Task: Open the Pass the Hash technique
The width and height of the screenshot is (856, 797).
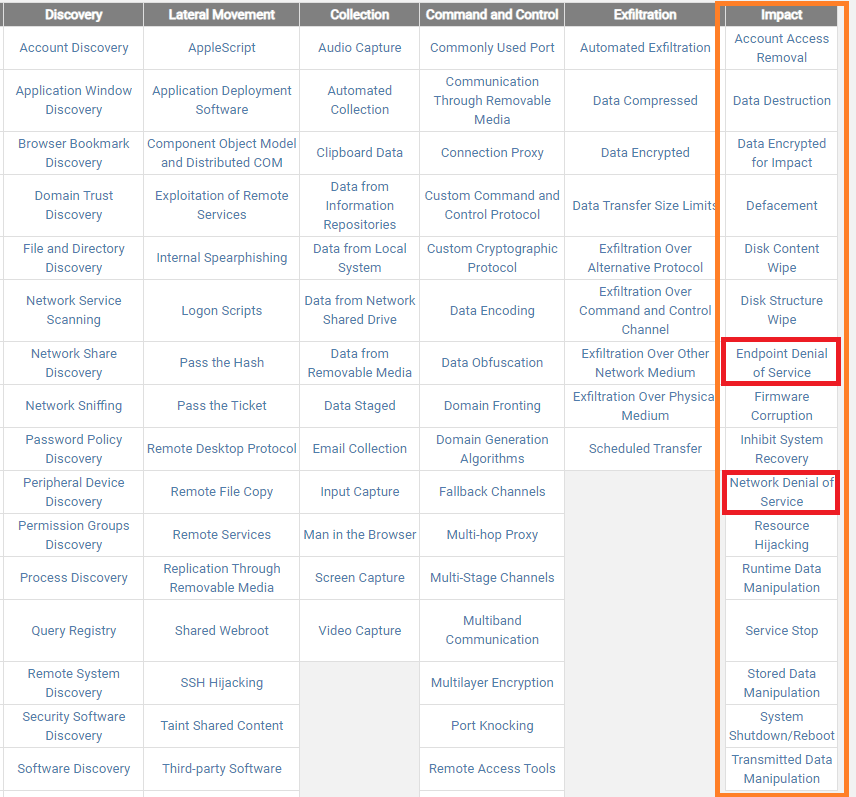Action: click(221, 363)
